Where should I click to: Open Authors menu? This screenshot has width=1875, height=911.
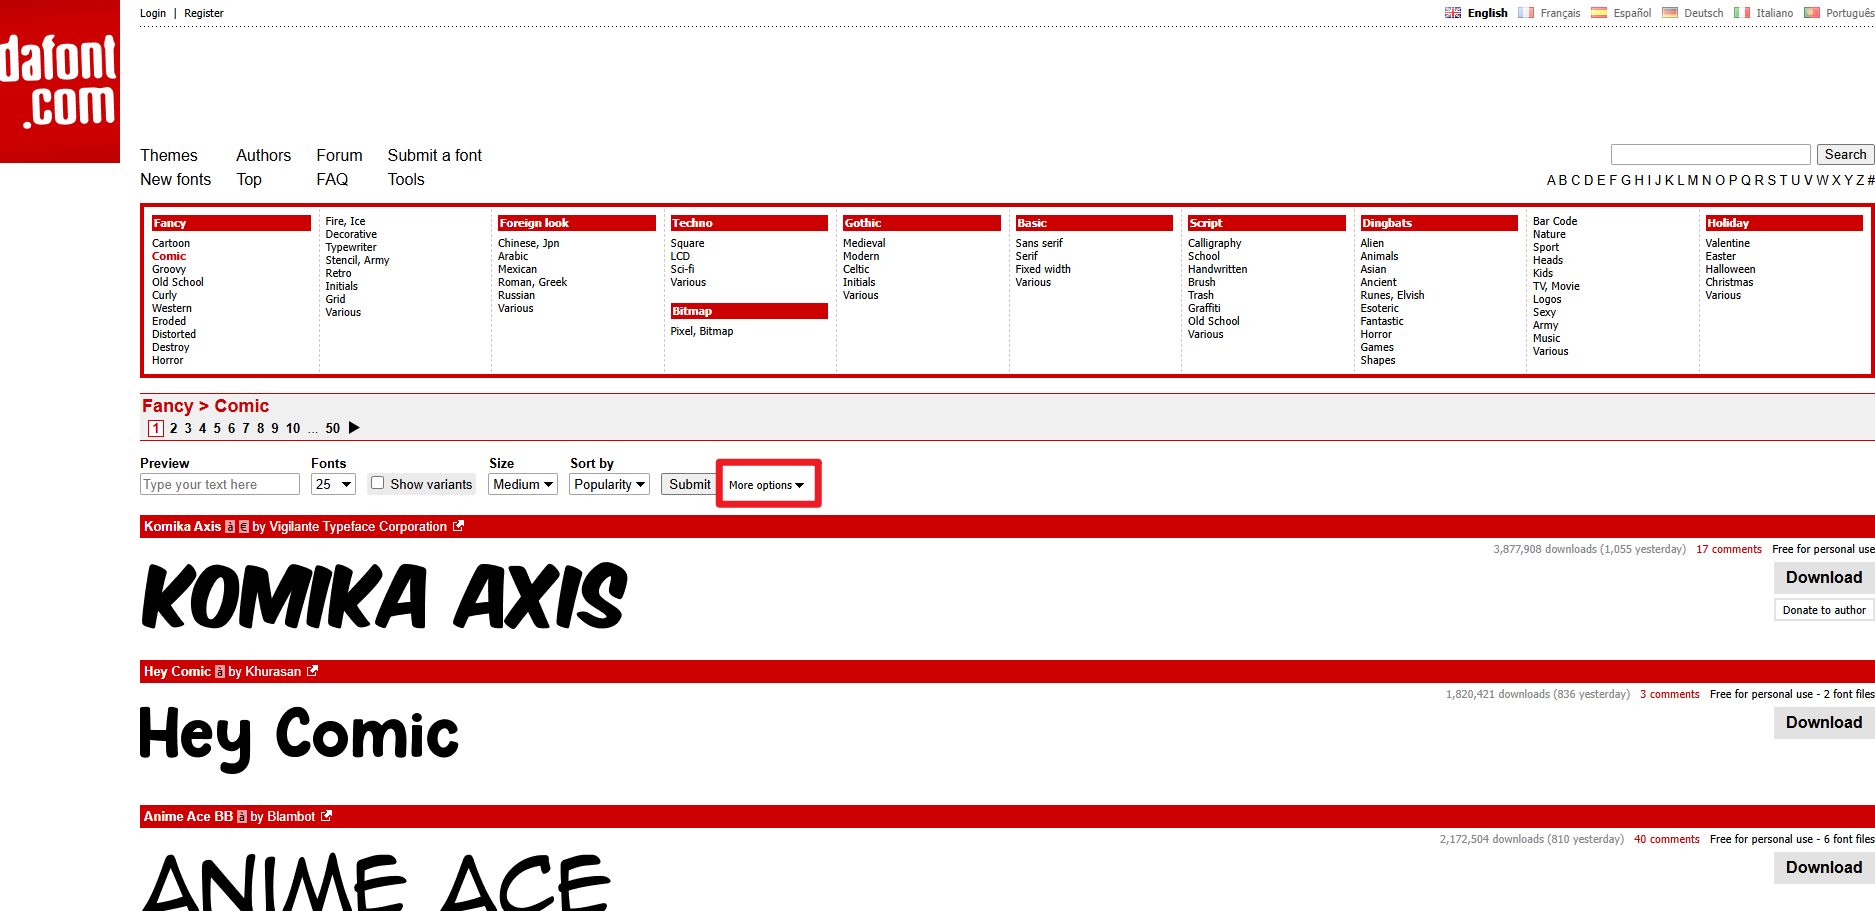click(x=264, y=155)
